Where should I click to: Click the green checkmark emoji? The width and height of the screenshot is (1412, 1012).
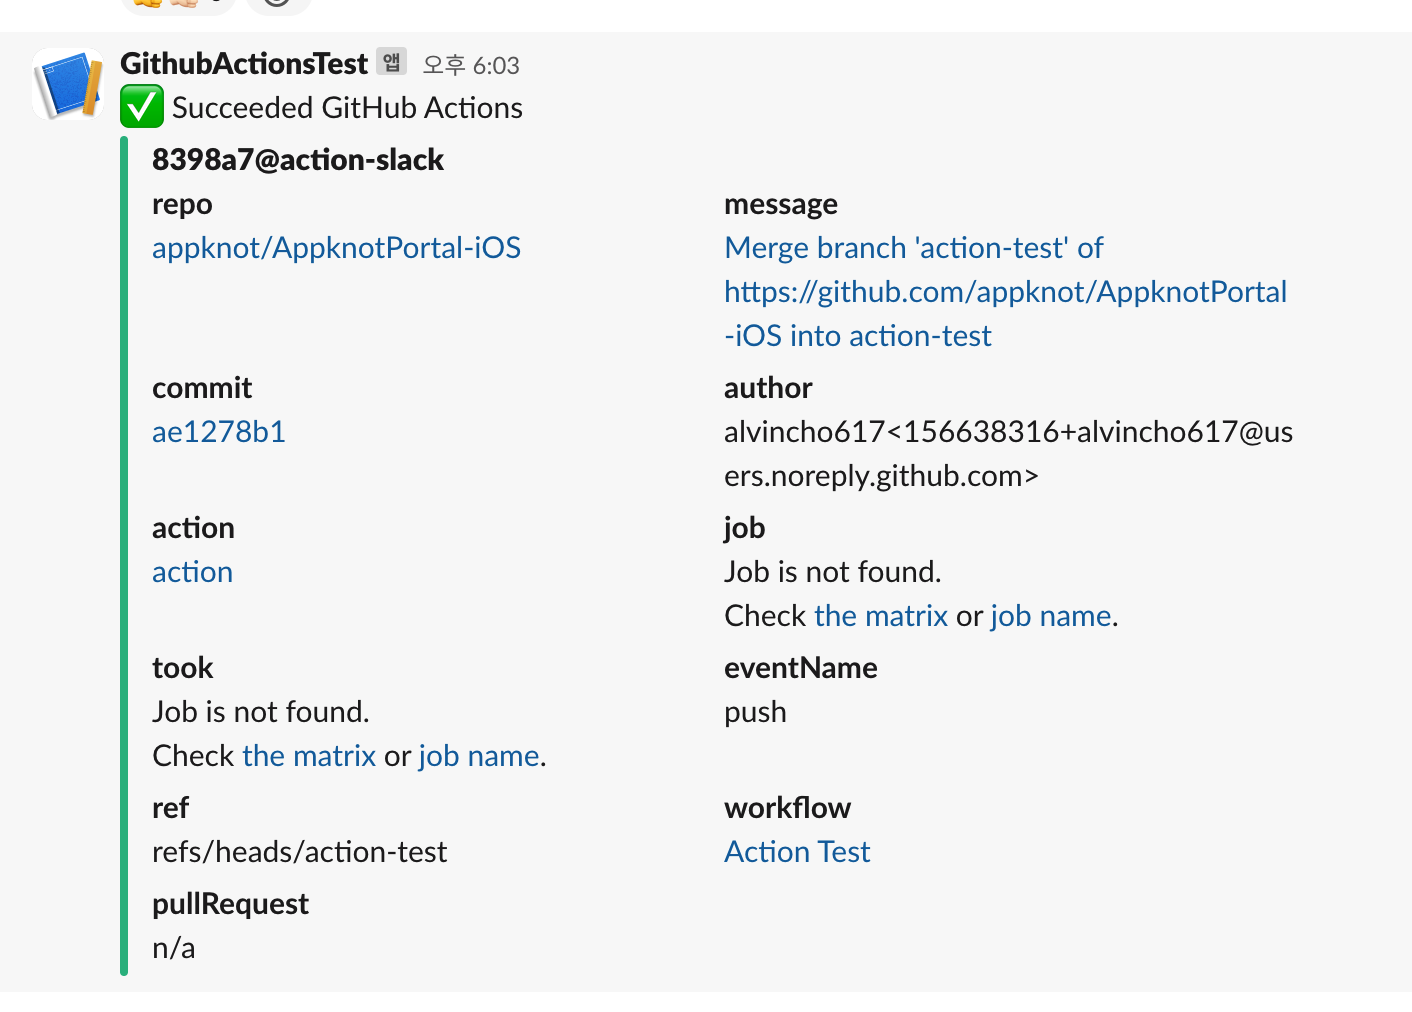[142, 107]
